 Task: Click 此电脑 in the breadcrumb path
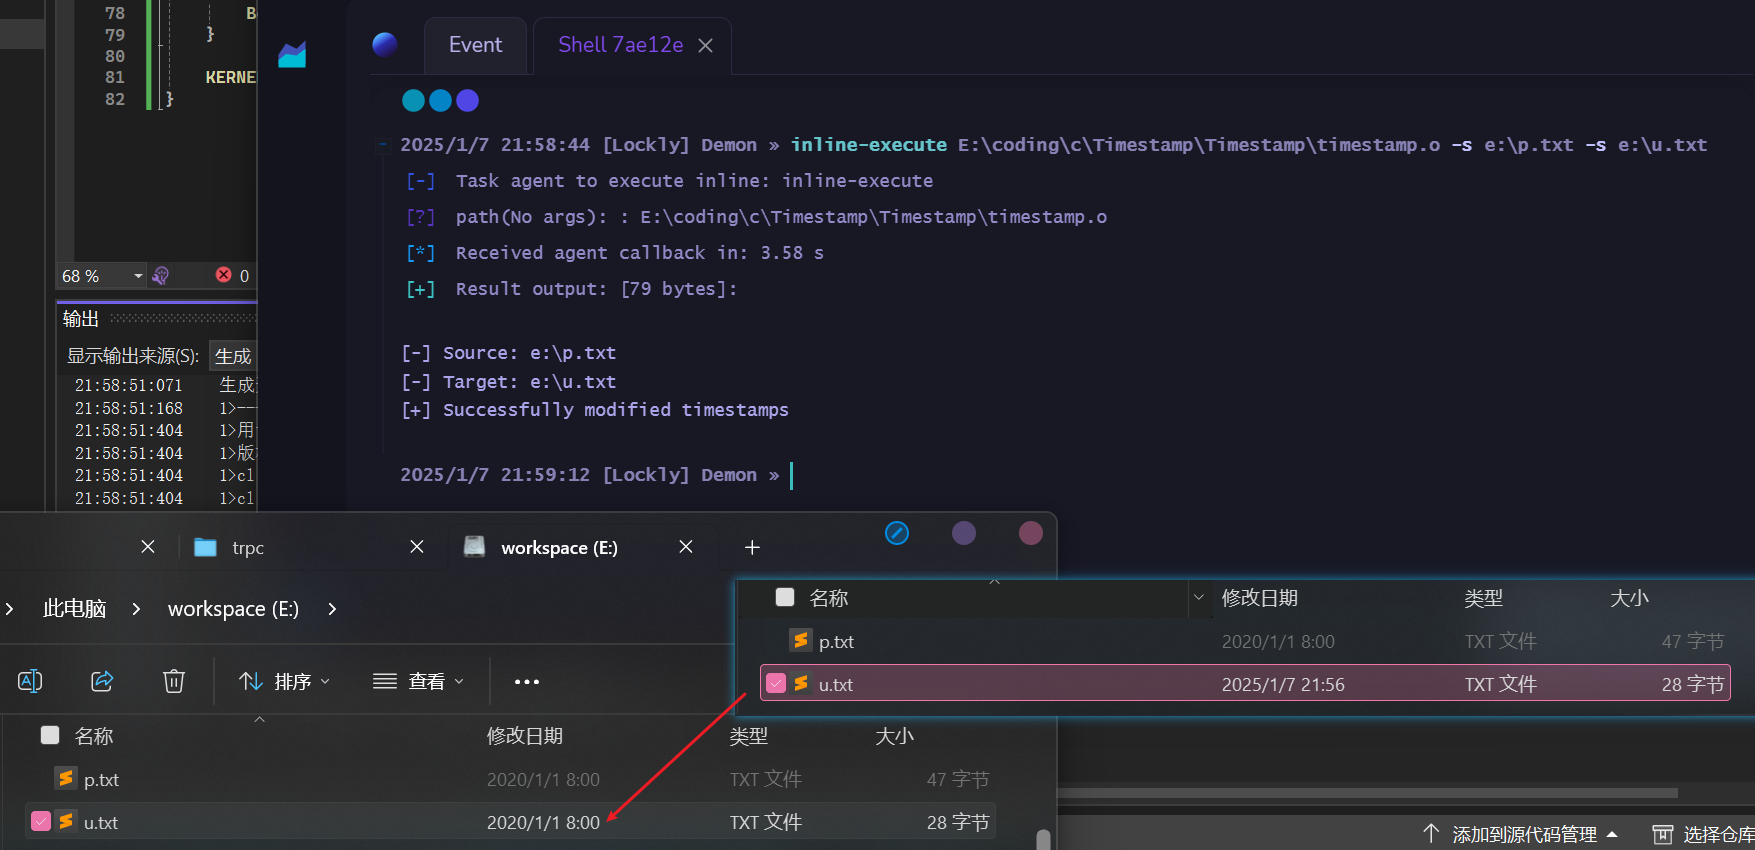(74, 609)
